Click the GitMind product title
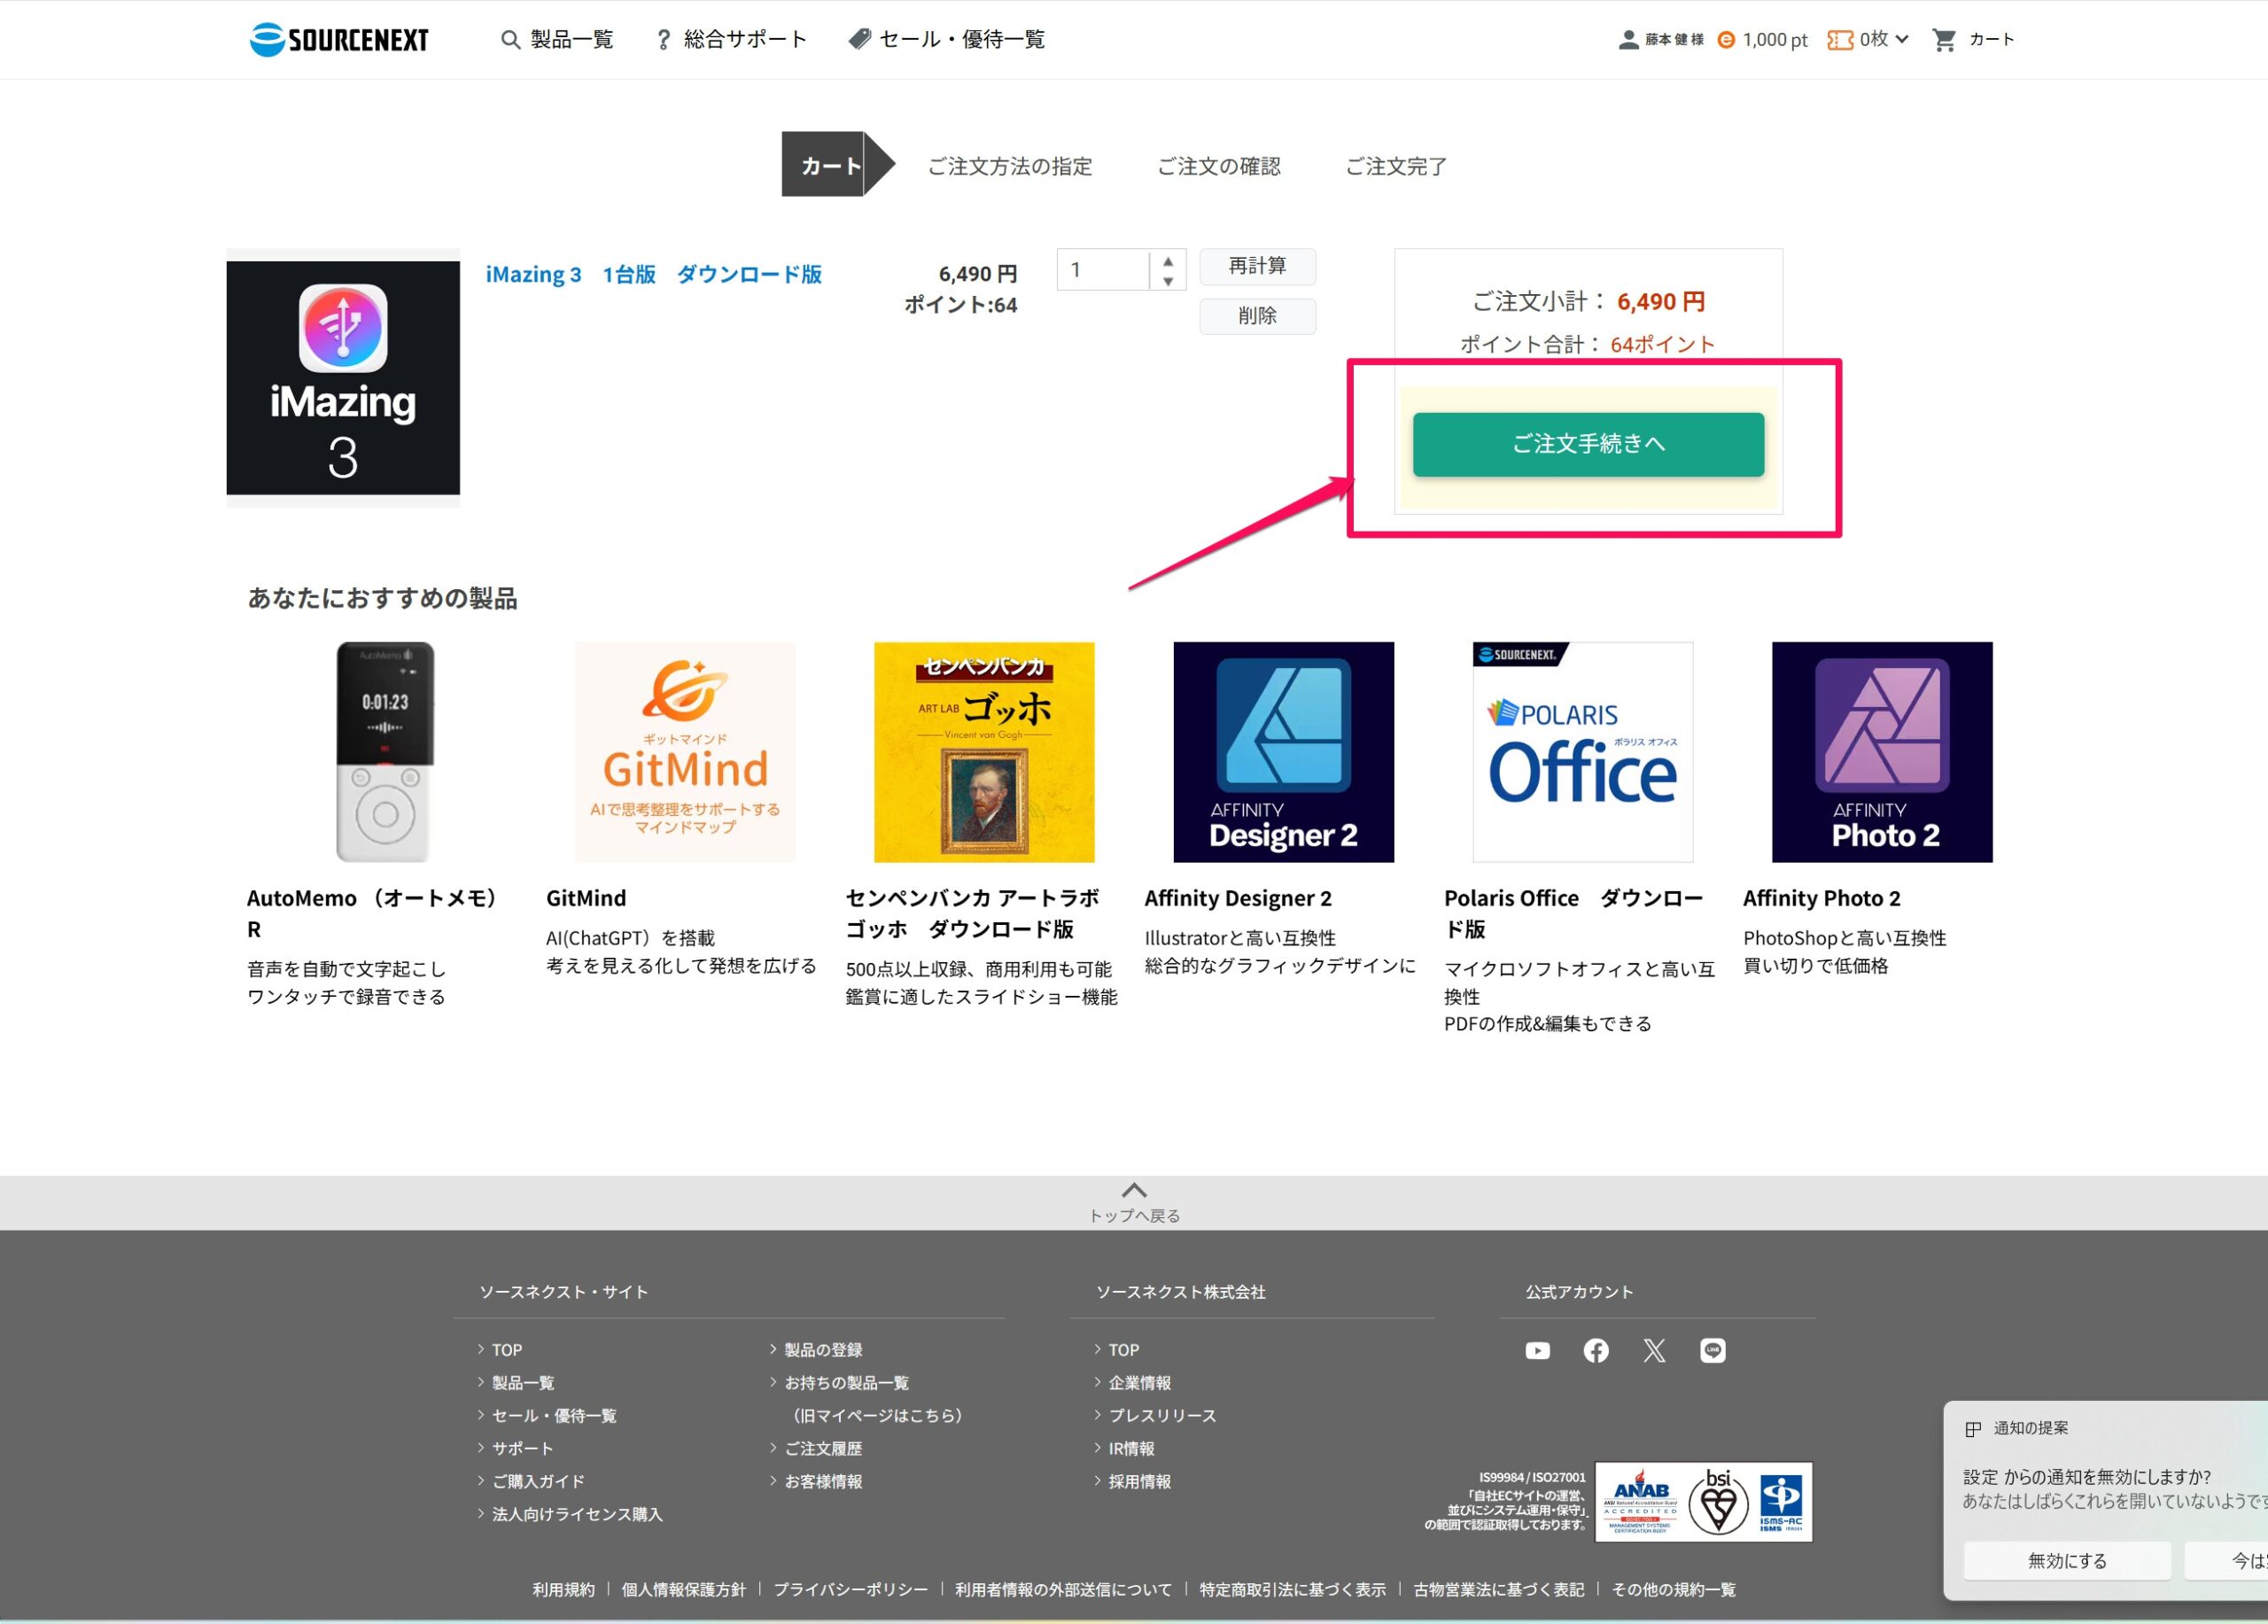 (x=586, y=898)
